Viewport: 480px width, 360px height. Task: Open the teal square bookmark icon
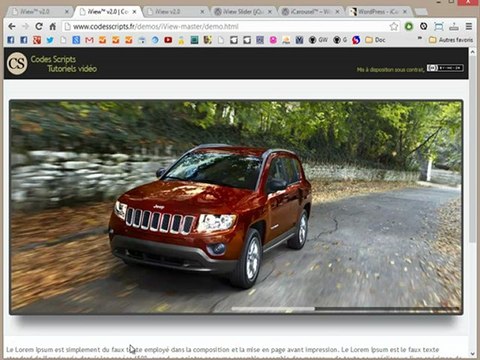click(195, 40)
